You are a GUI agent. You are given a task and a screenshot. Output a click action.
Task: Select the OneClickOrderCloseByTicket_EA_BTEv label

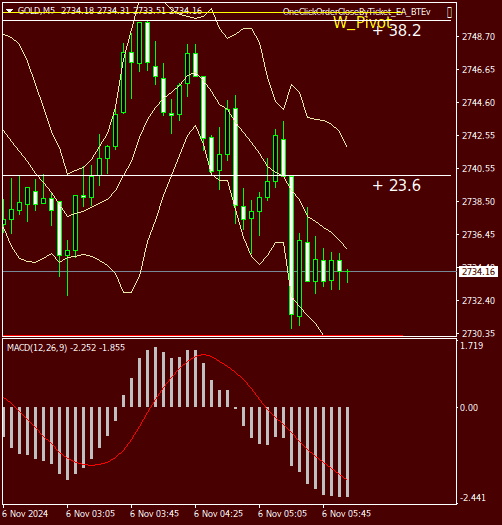pos(357,12)
